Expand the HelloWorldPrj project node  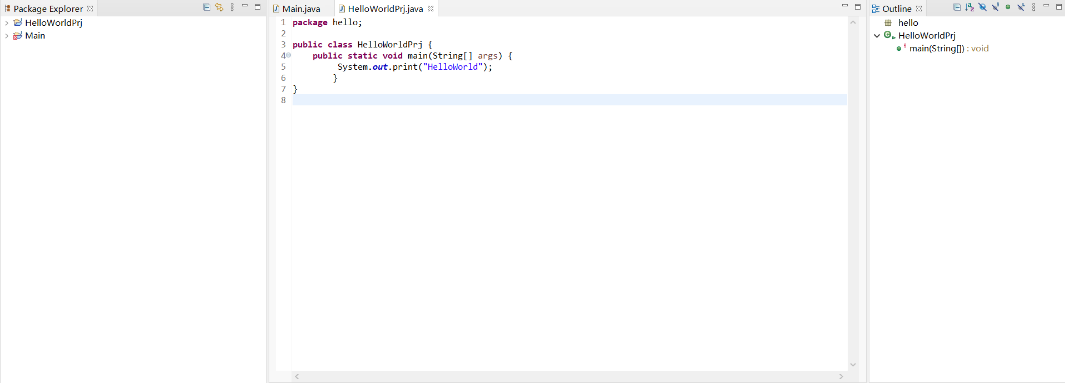pyautogui.click(x=7, y=22)
